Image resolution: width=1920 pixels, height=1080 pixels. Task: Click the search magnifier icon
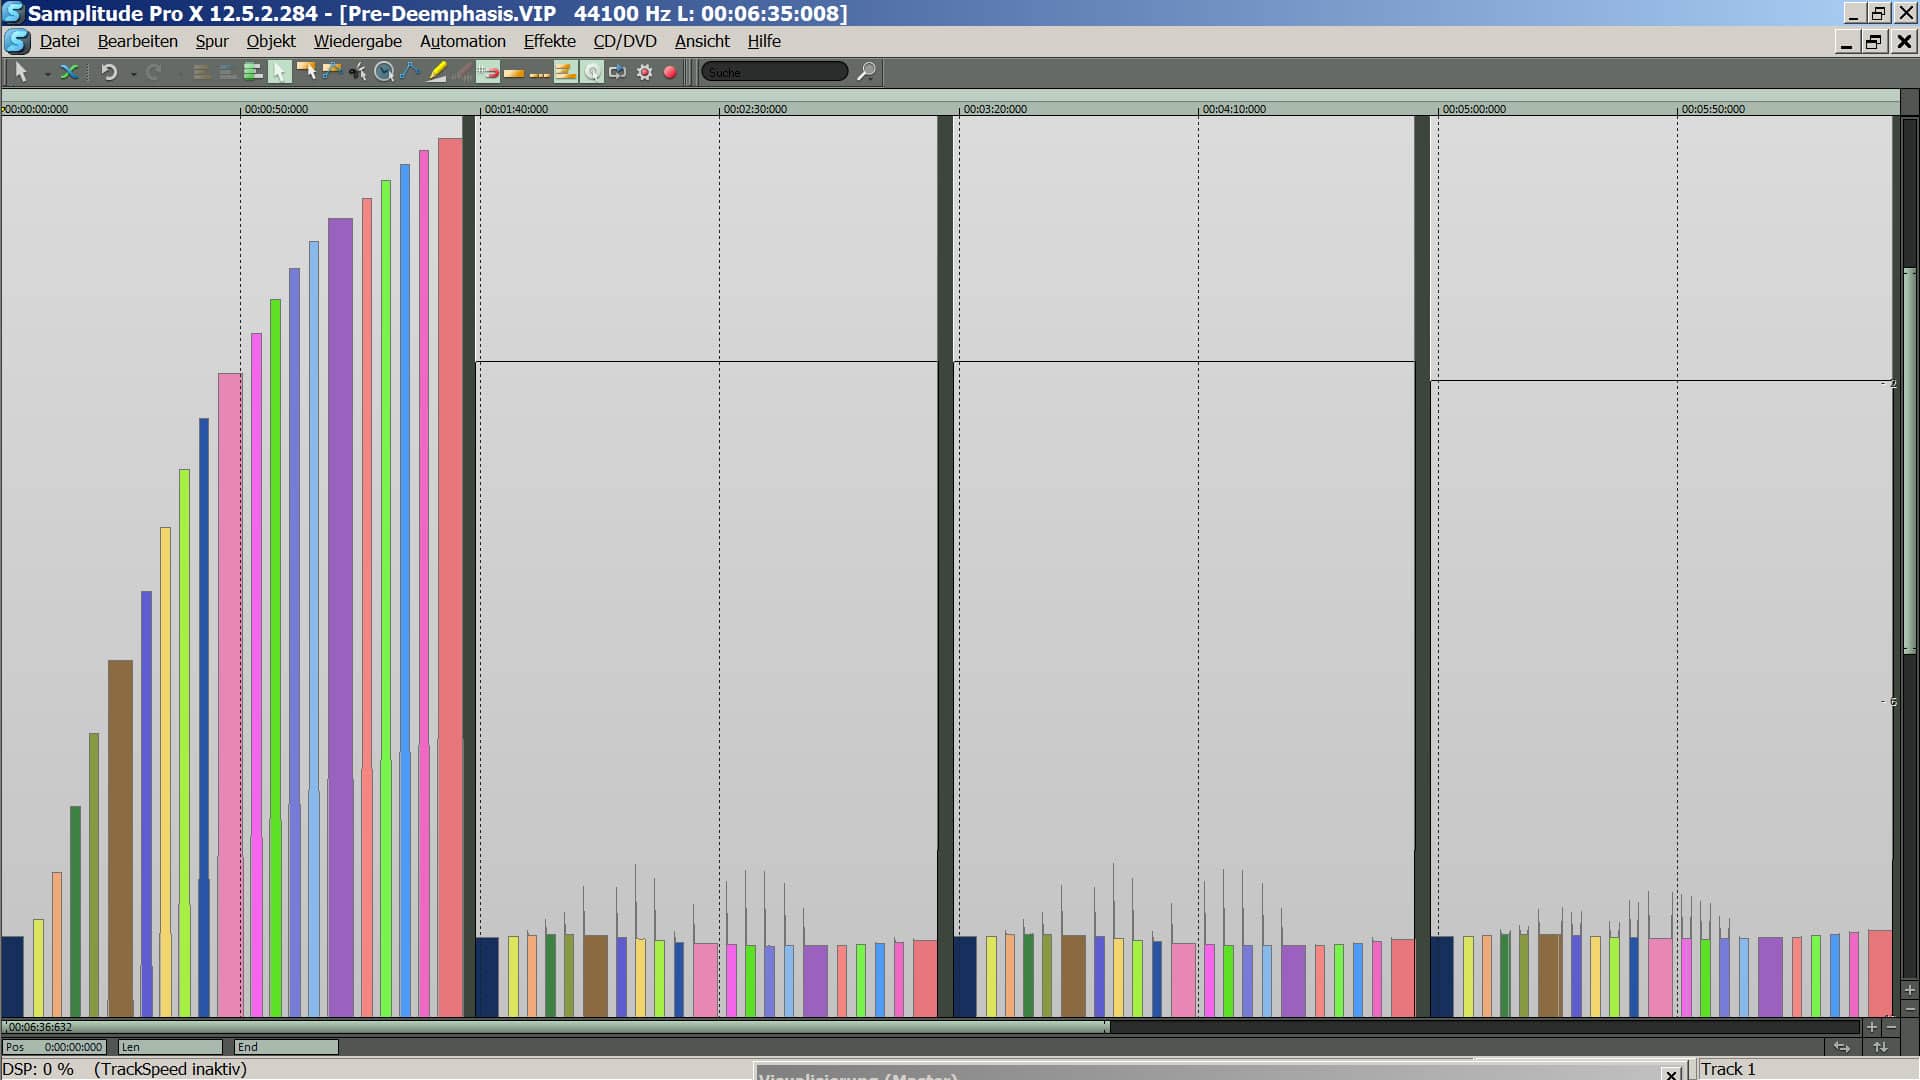(x=867, y=72)
